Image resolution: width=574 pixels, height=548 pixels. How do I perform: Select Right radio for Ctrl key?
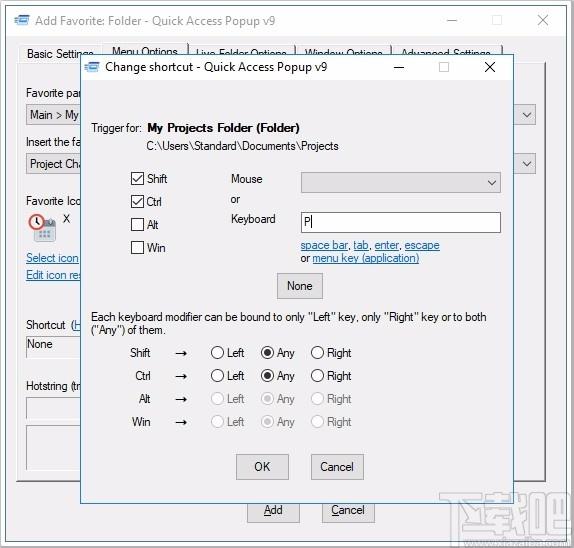tap(317, 376)
